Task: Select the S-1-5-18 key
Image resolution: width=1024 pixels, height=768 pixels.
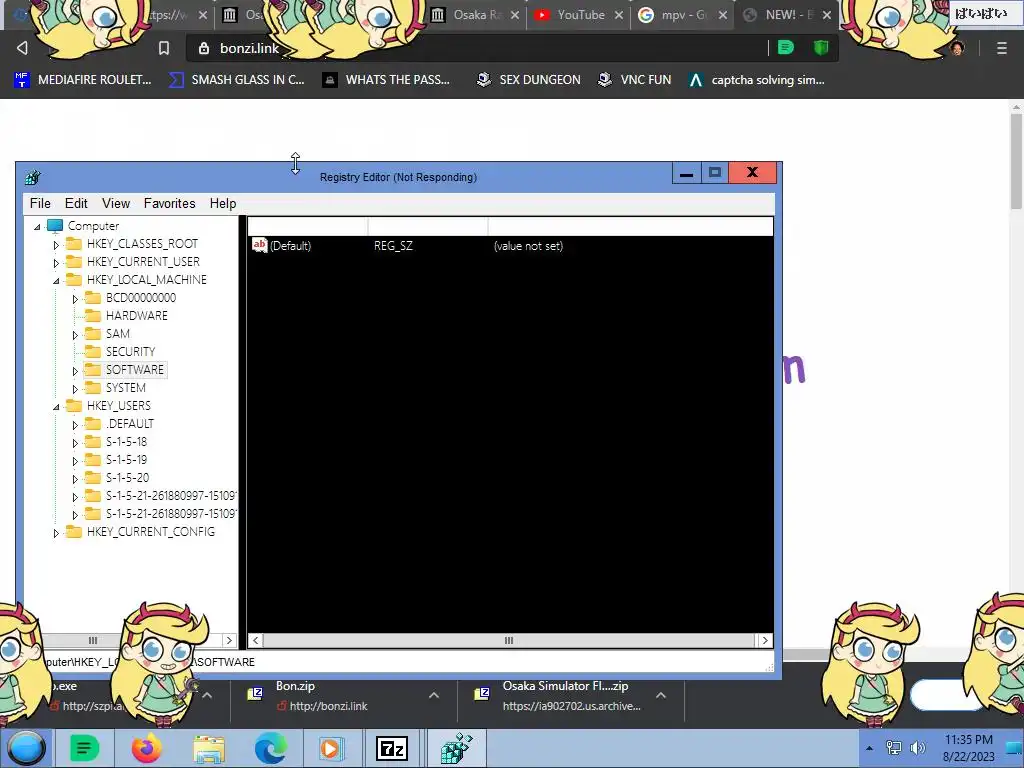Action: 127,441
